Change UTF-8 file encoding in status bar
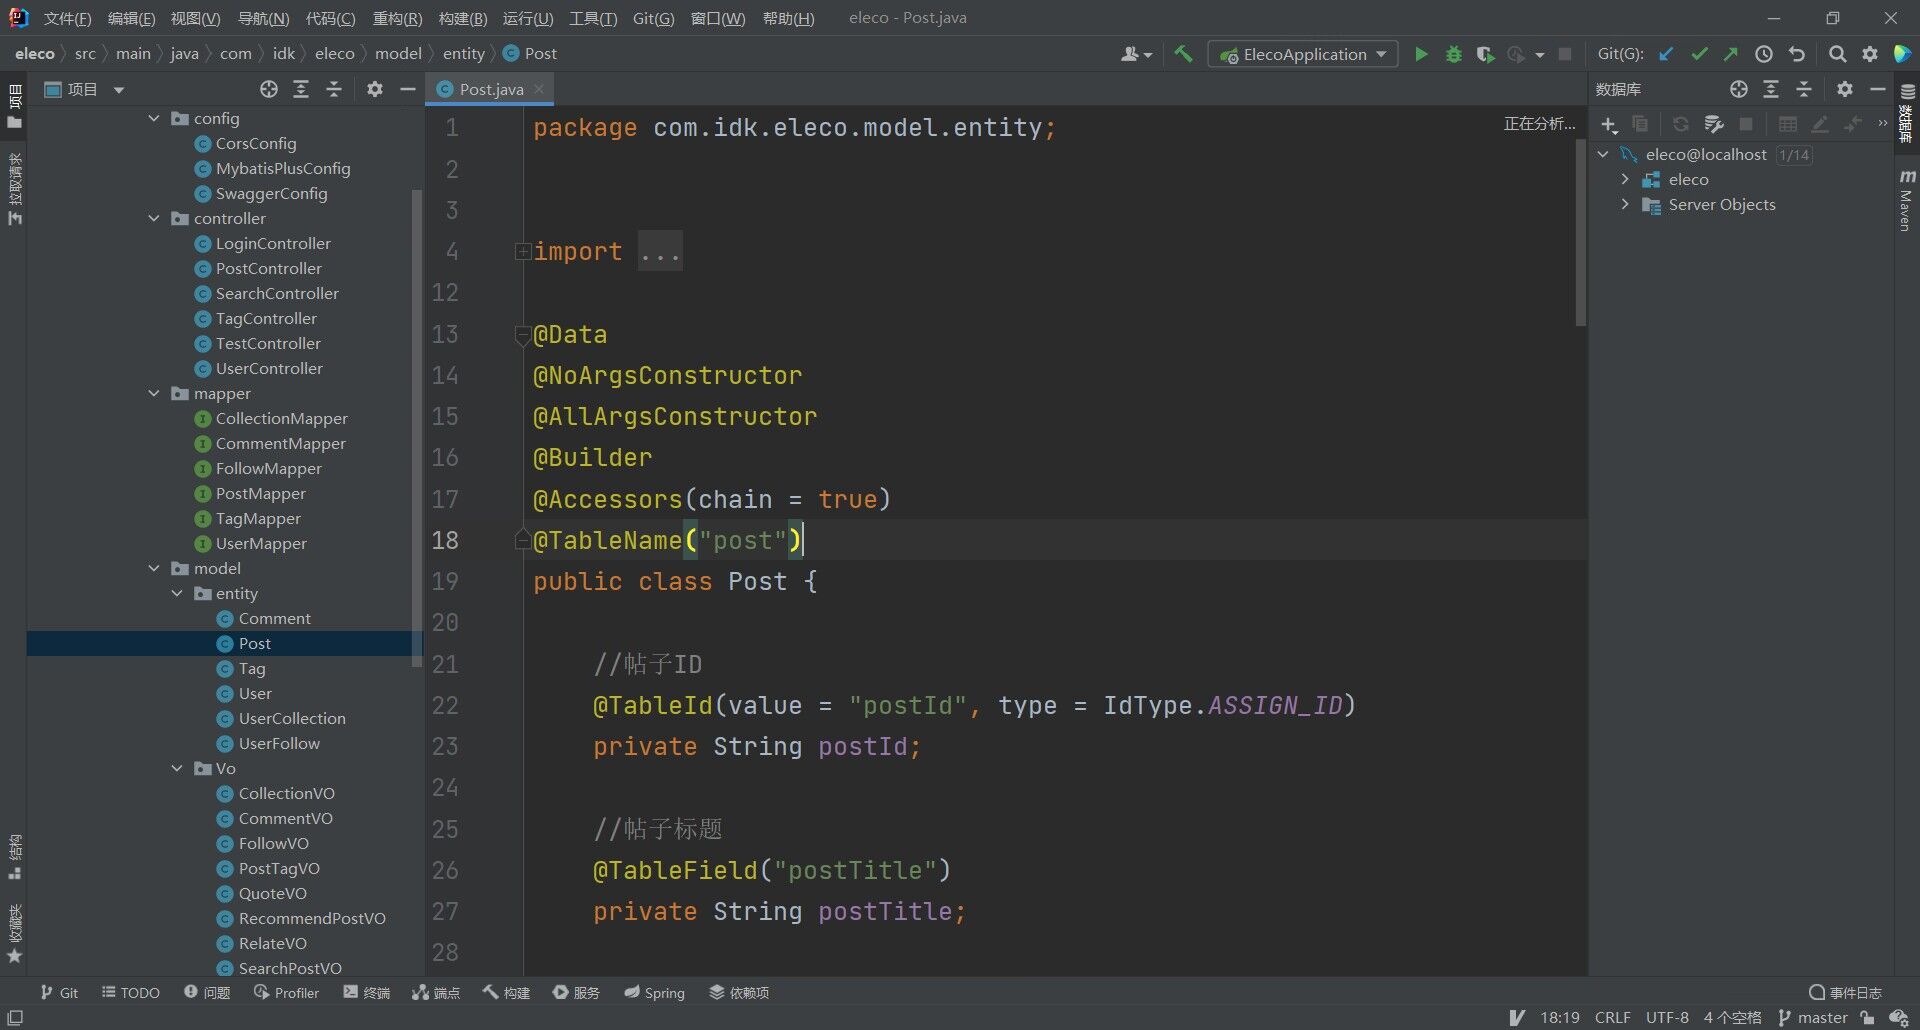Screen dimensions: 1920x1030 point(1667,1017)
